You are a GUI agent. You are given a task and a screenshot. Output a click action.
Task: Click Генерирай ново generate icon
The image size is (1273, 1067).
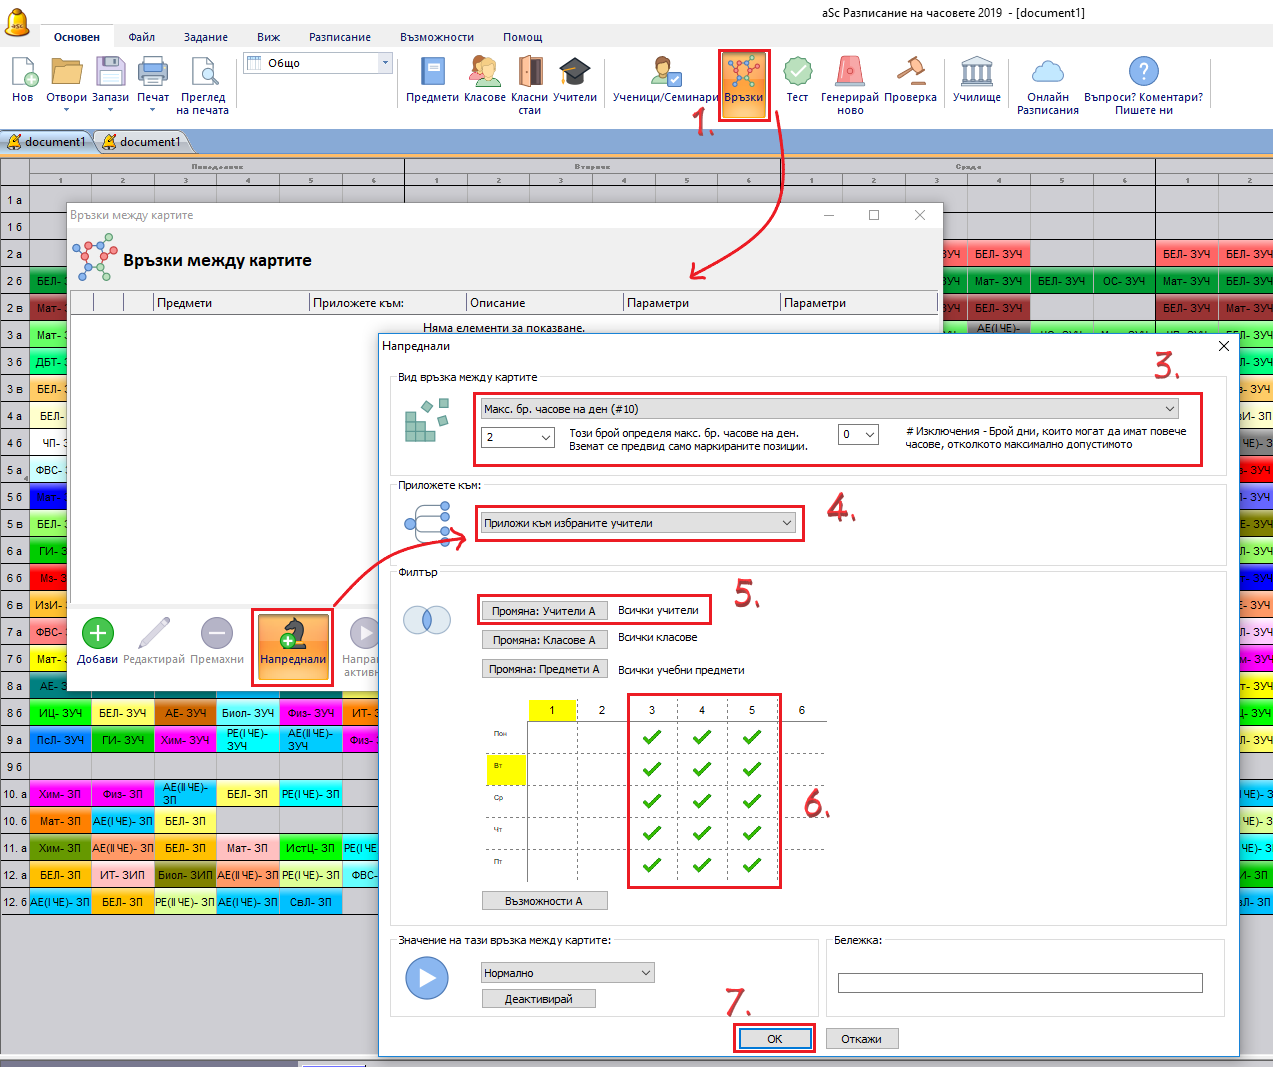849,84
